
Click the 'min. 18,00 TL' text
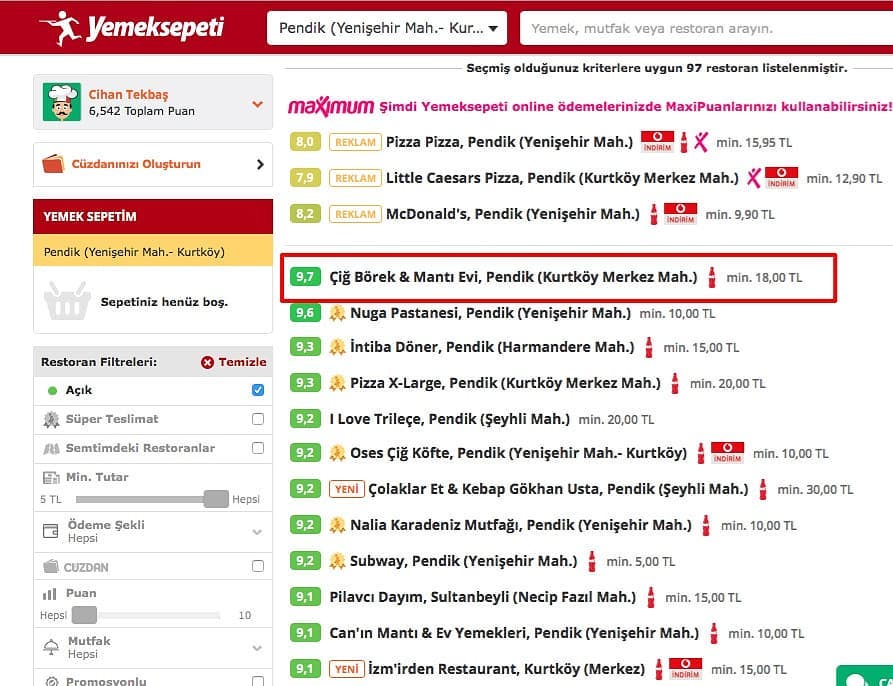pyautogui.click(x=764, y=278)
